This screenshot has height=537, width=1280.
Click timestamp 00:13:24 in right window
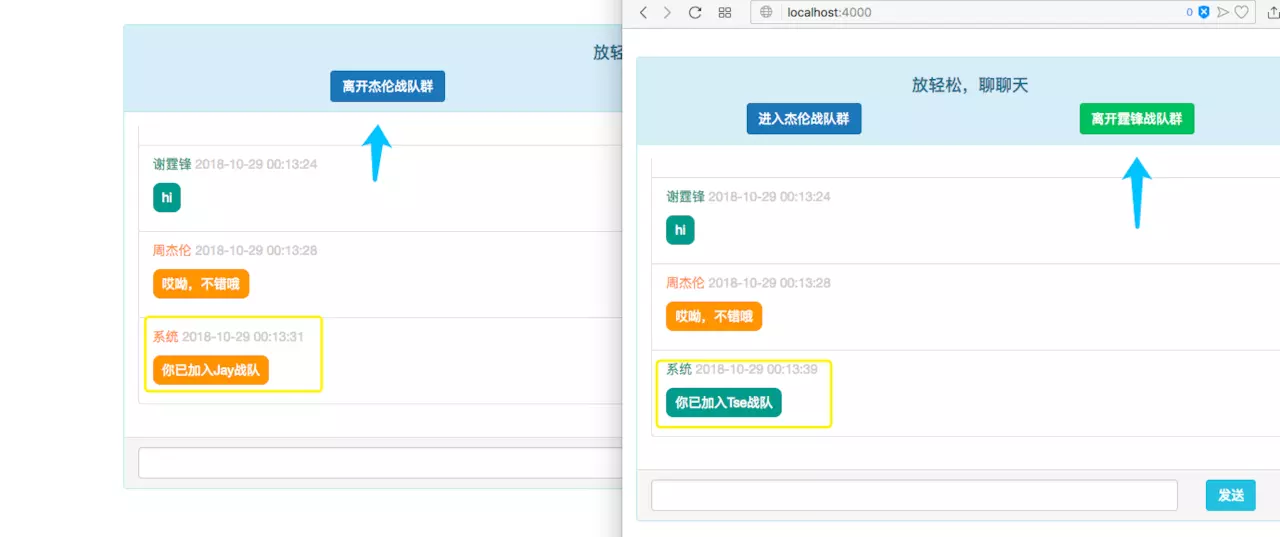(770, 196)
